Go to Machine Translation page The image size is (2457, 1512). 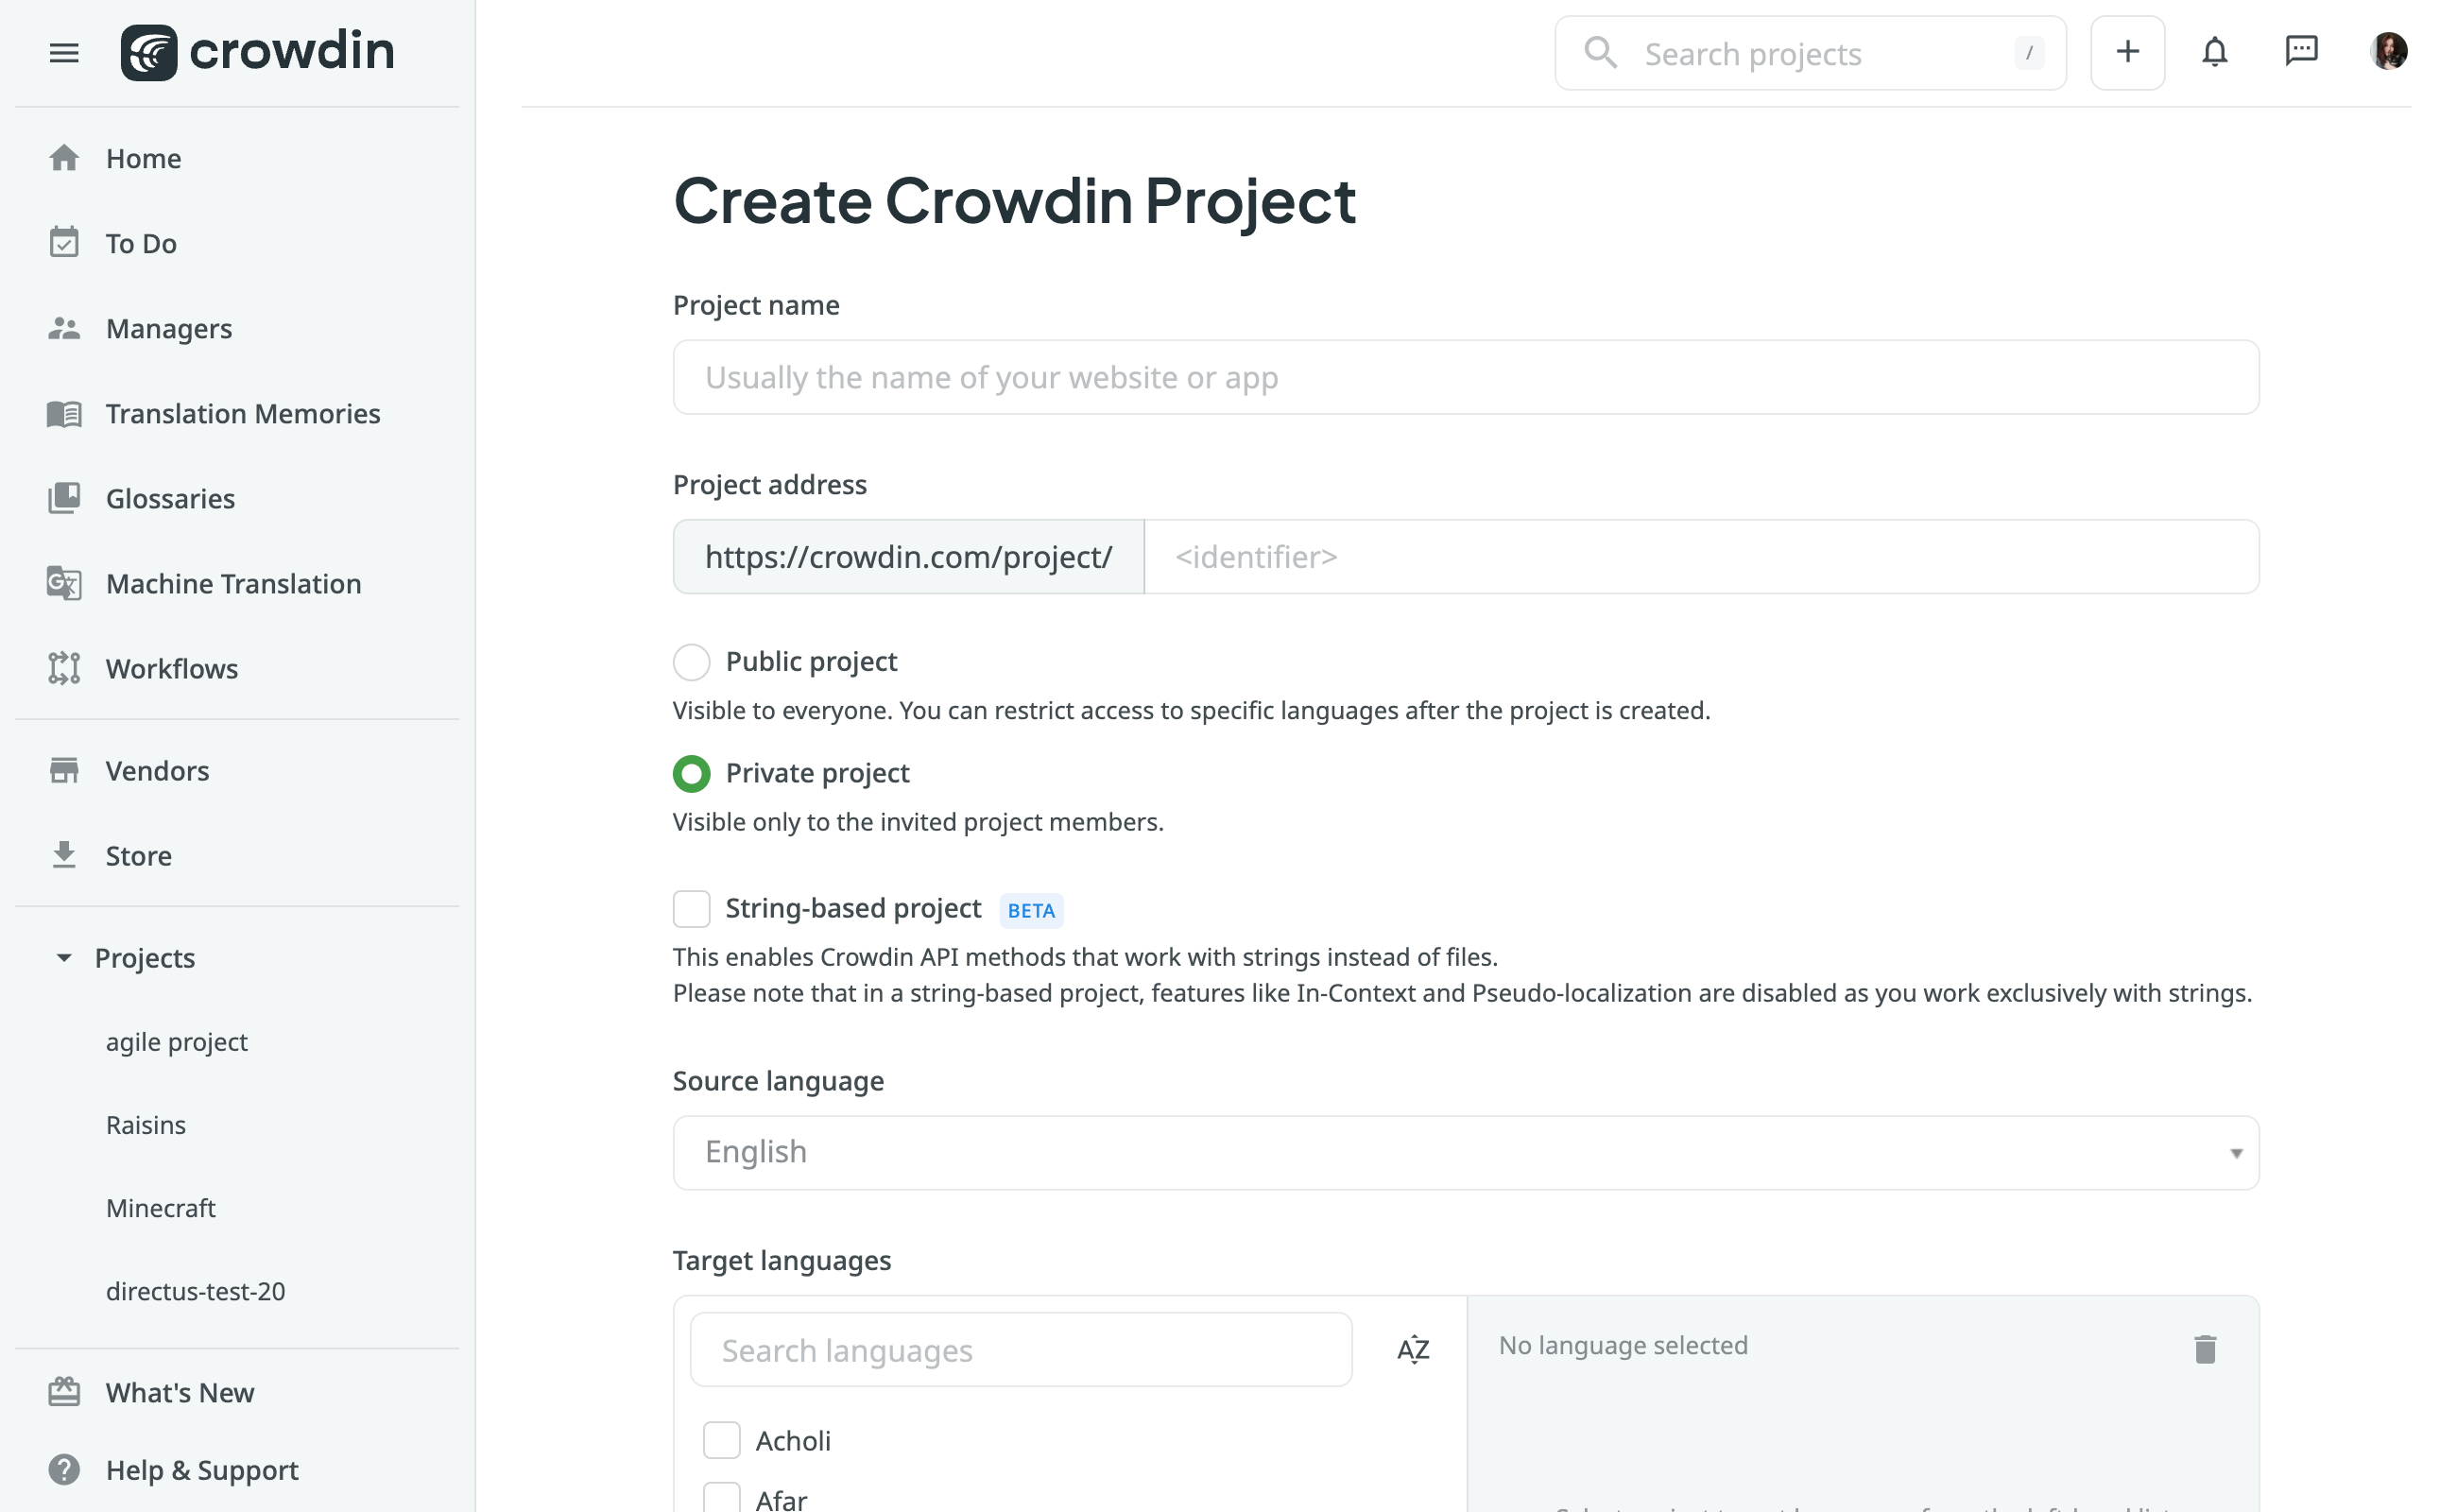pyautogui.click(x=233, y=583)
